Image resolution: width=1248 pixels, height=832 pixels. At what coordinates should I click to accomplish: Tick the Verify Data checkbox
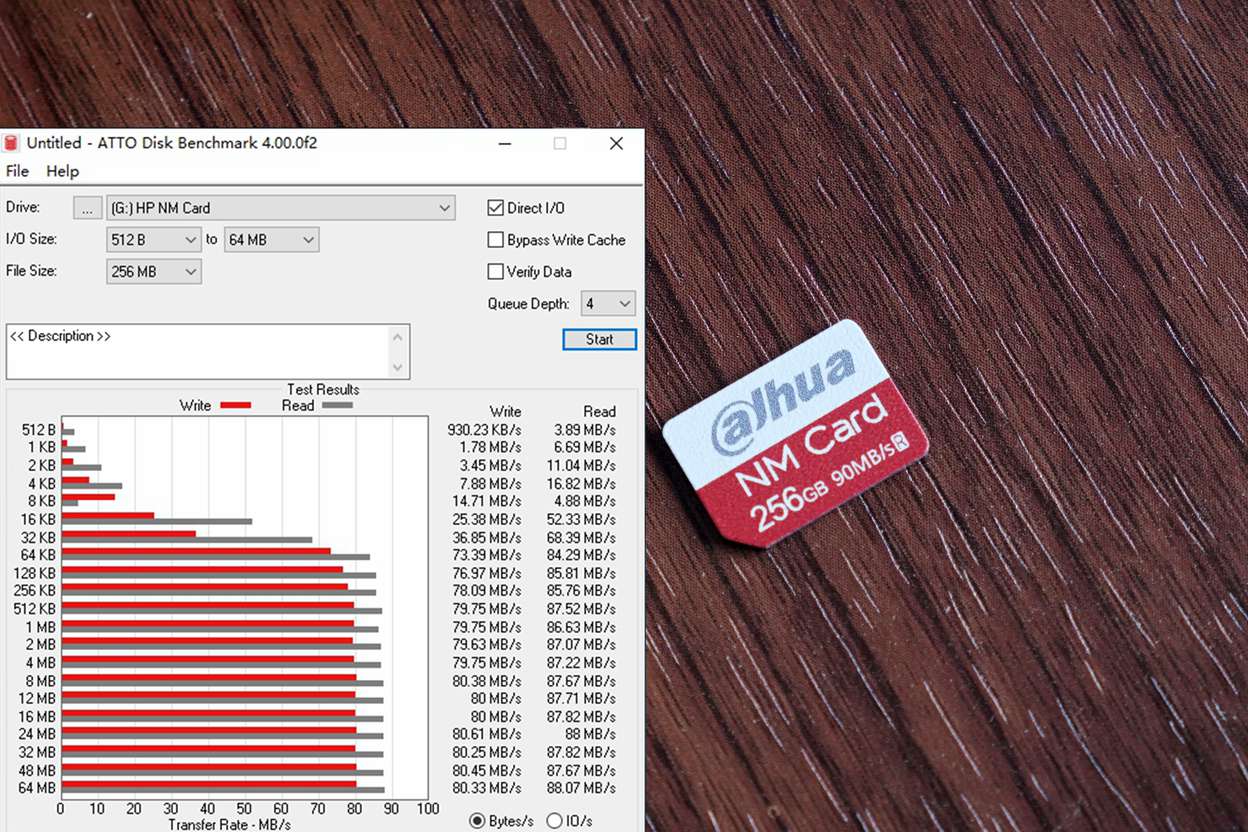(495, 271)
